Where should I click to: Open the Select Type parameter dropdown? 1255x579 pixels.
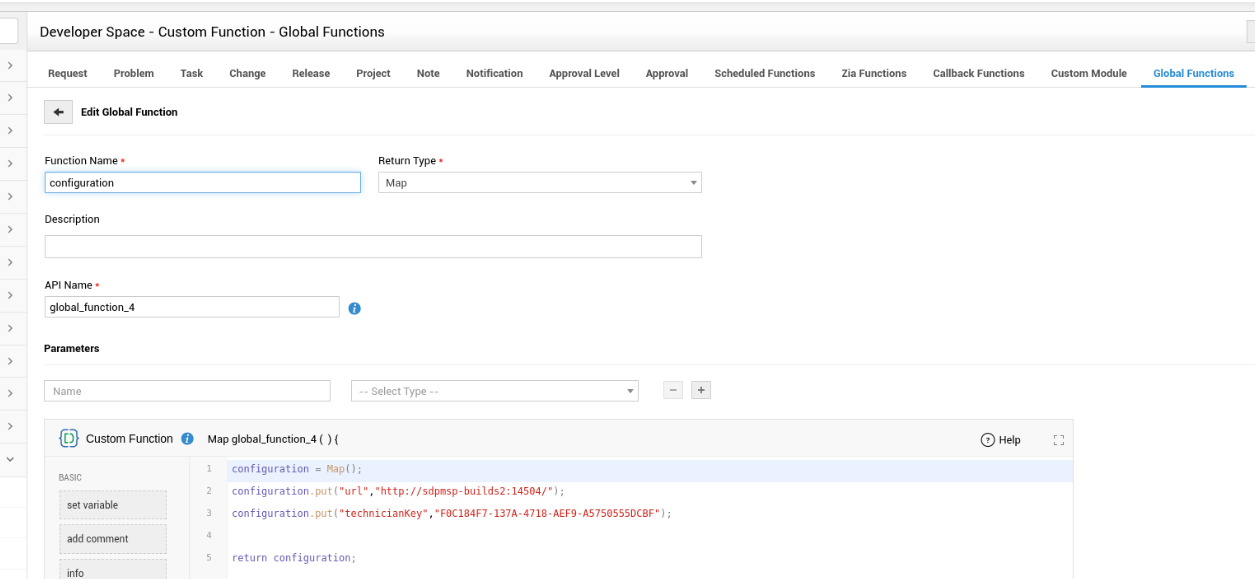coord(494,391)
